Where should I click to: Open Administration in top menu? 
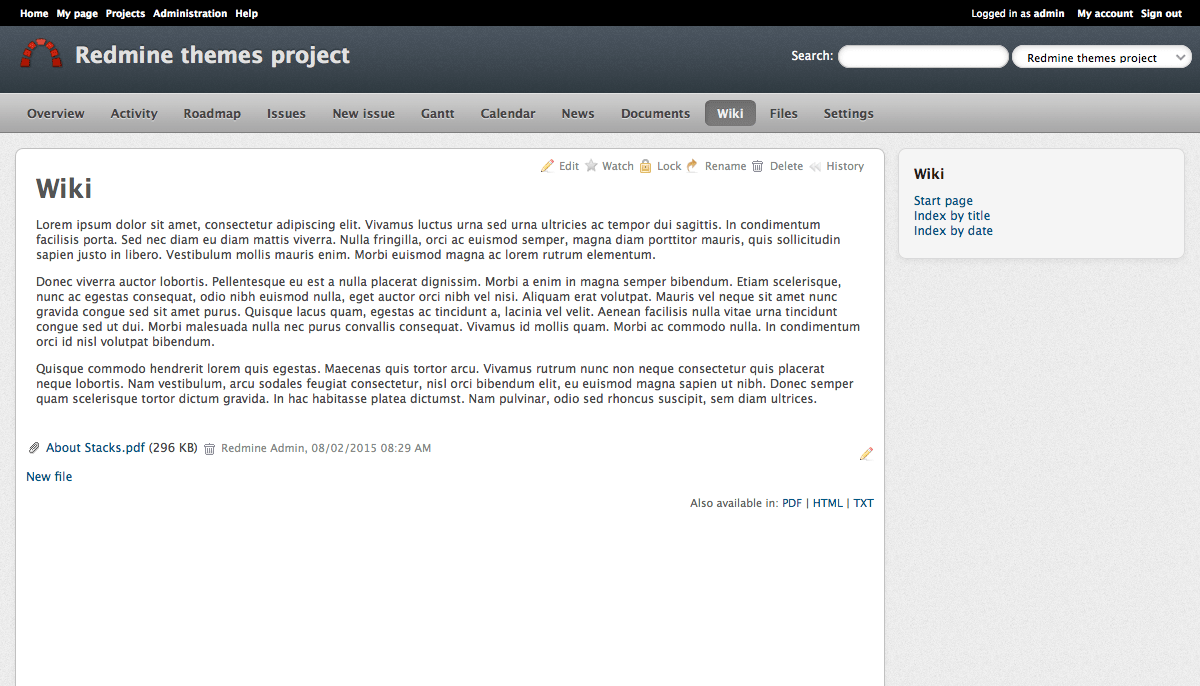click(x=190, y=14)
